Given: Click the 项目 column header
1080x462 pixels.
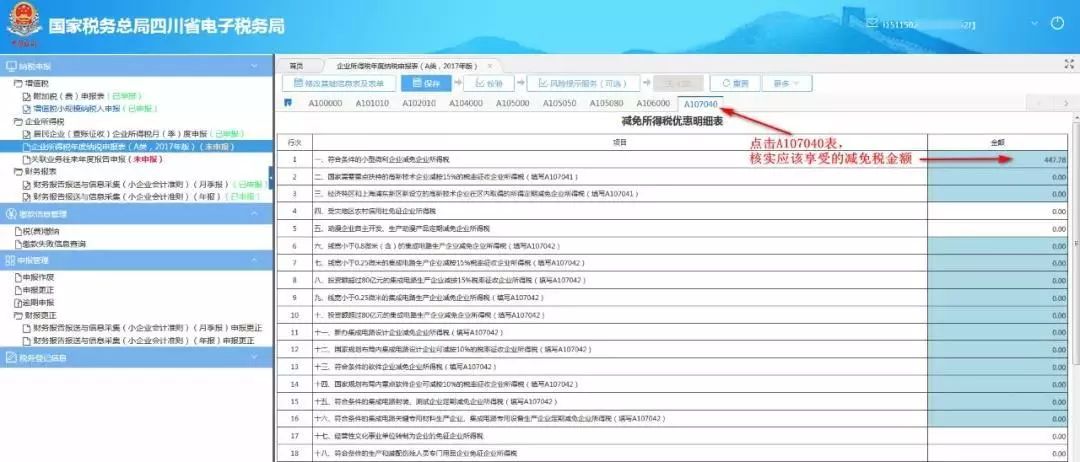Looking at the screenshot, I should (x=620, y=142).
